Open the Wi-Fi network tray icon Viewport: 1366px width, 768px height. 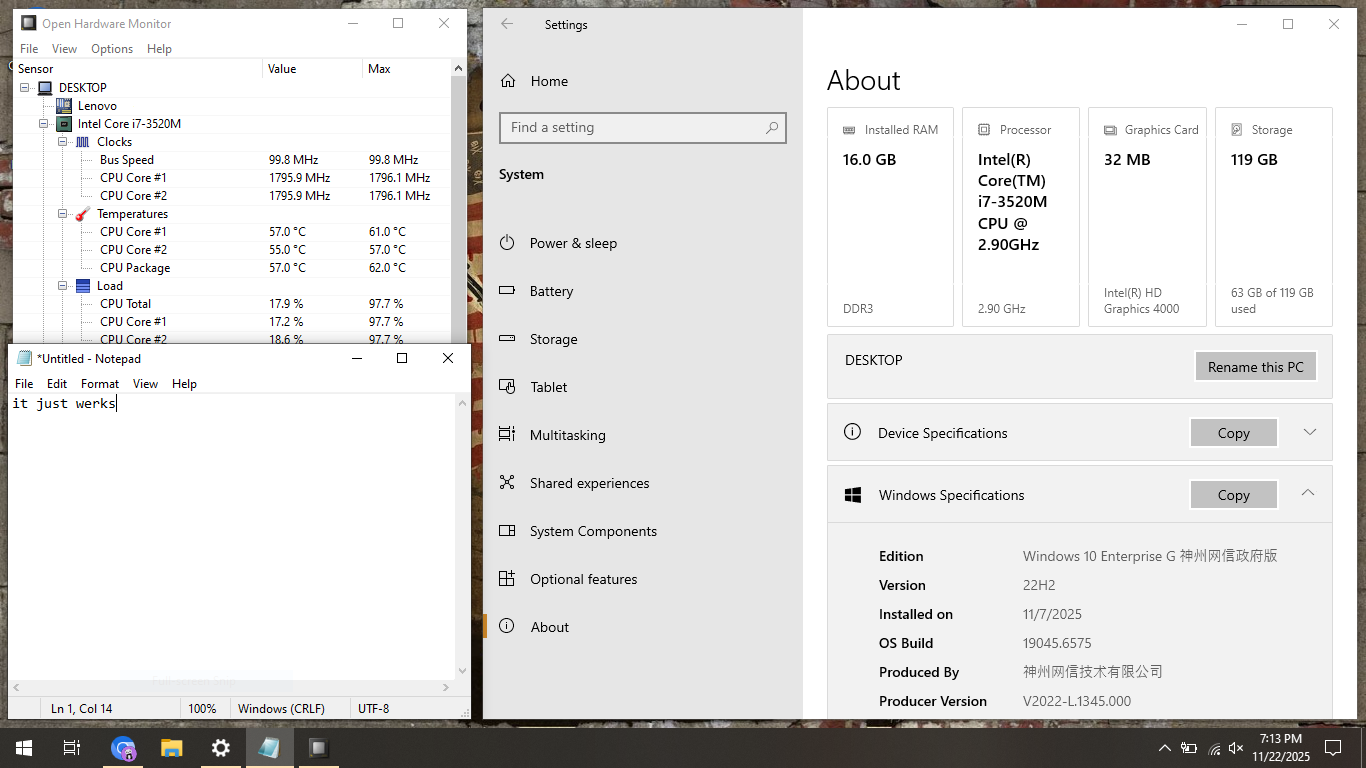click(x=1214, y=748)
